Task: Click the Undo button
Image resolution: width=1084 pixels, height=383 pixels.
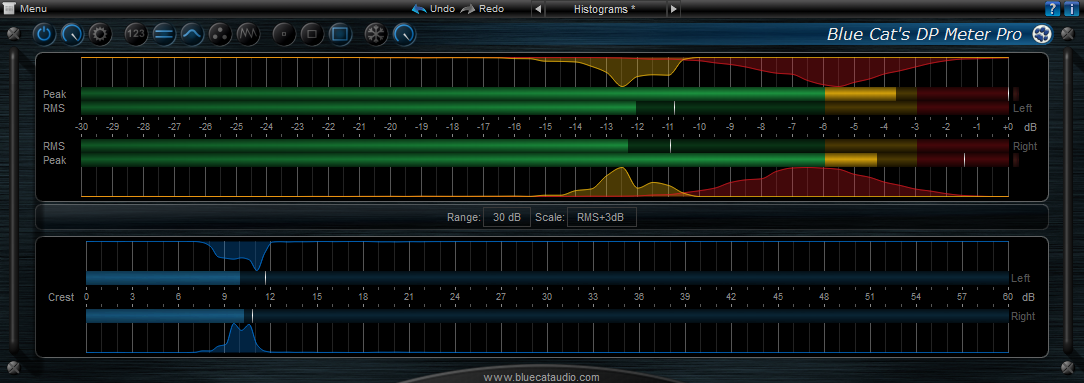Action: pos(433,9)
